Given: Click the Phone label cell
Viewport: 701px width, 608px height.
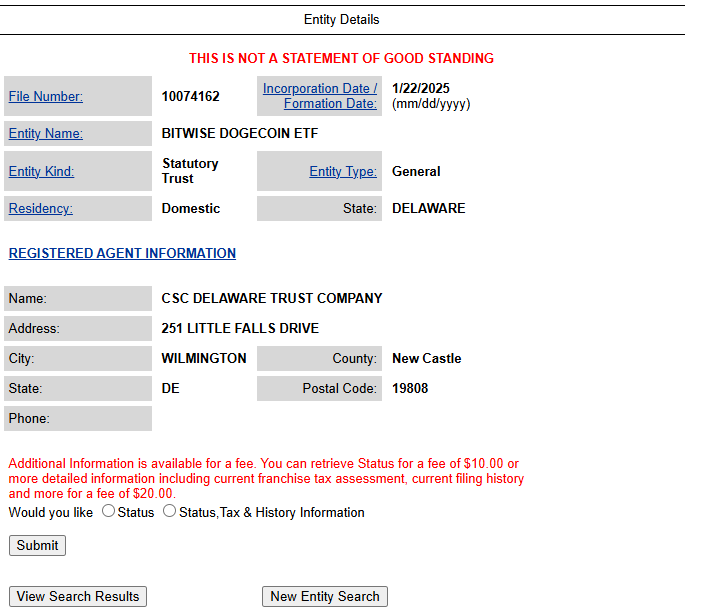Looking at the screenshot, I should click(78, 418).
